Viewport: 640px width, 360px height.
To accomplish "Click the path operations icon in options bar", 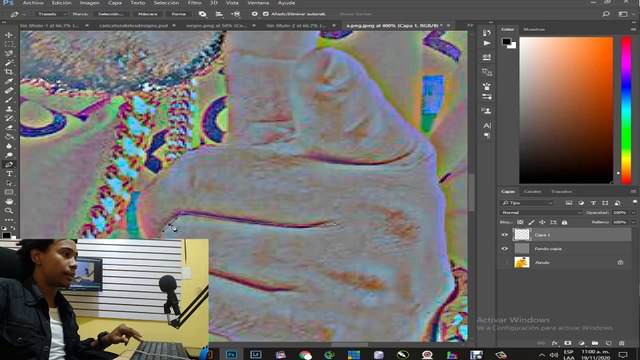I will [x=202, y=14].
